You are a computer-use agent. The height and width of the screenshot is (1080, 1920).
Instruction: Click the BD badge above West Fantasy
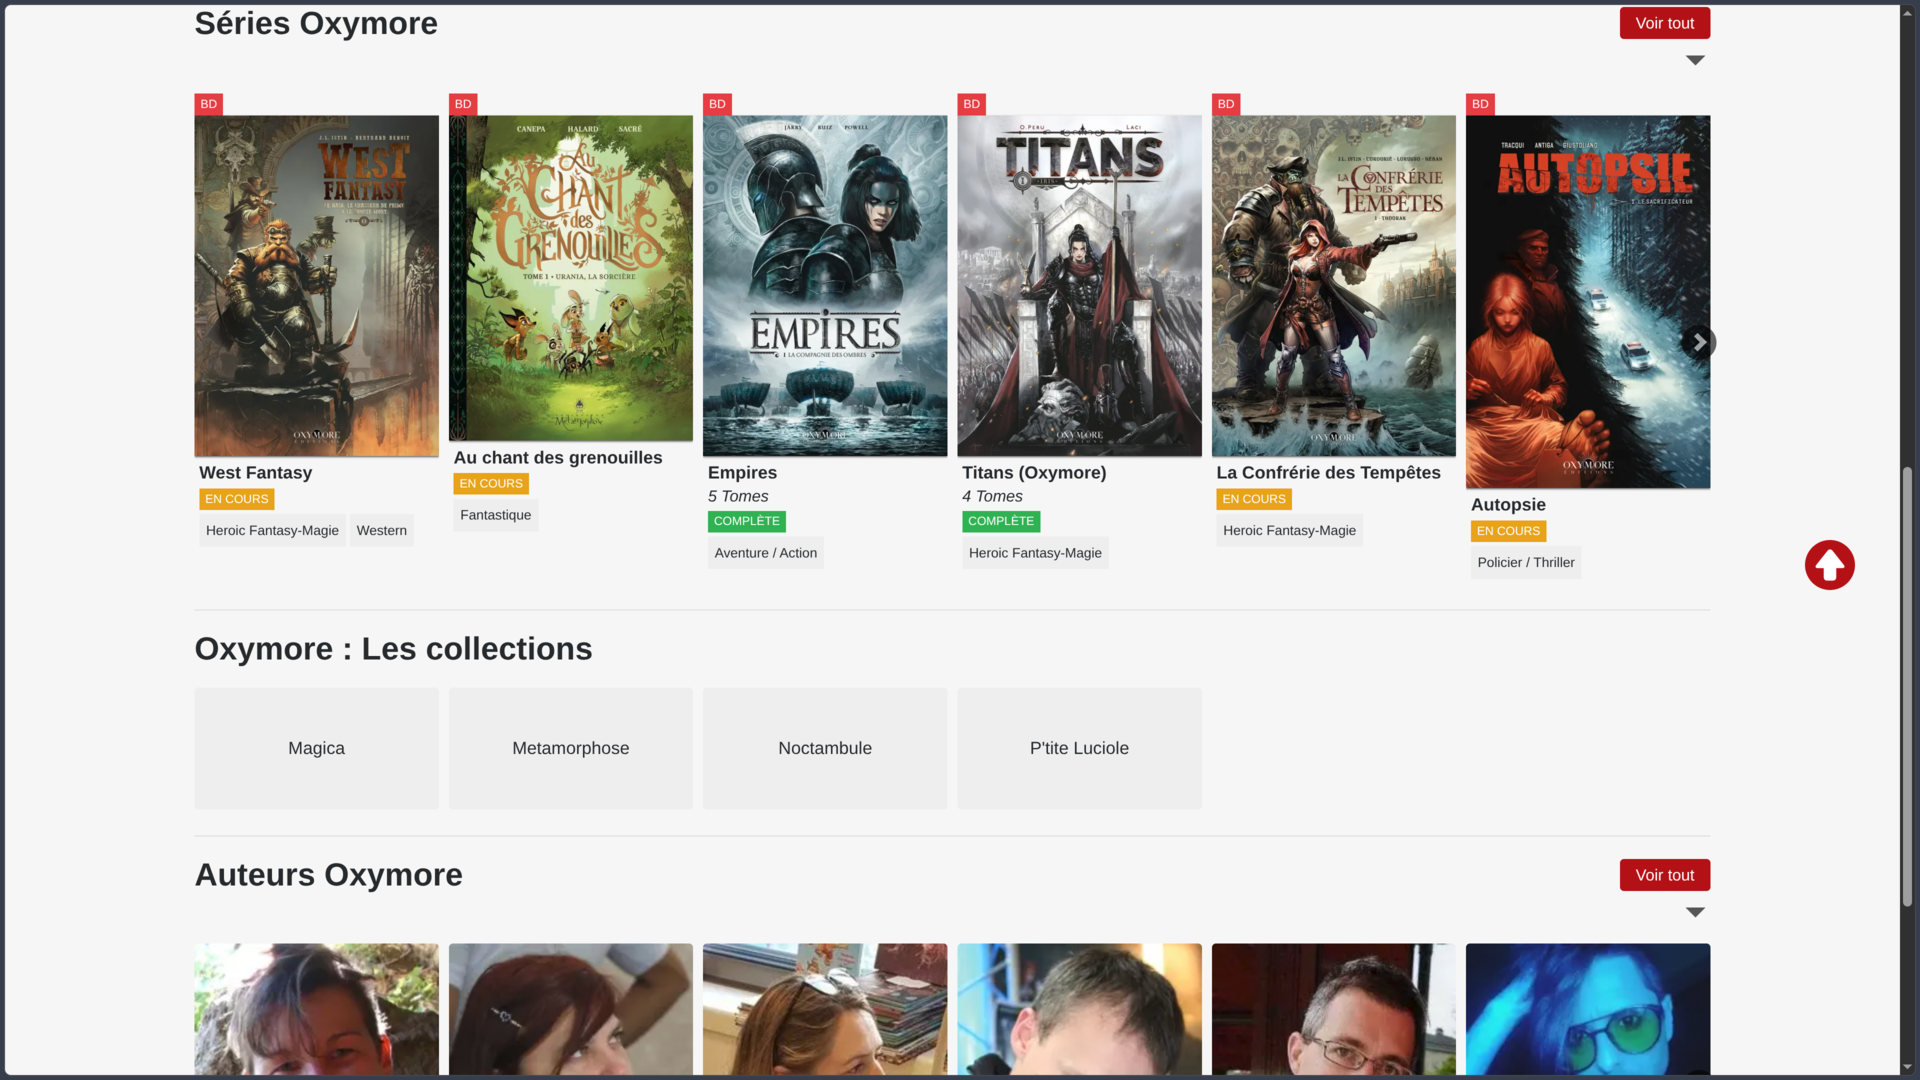(208, 104)
